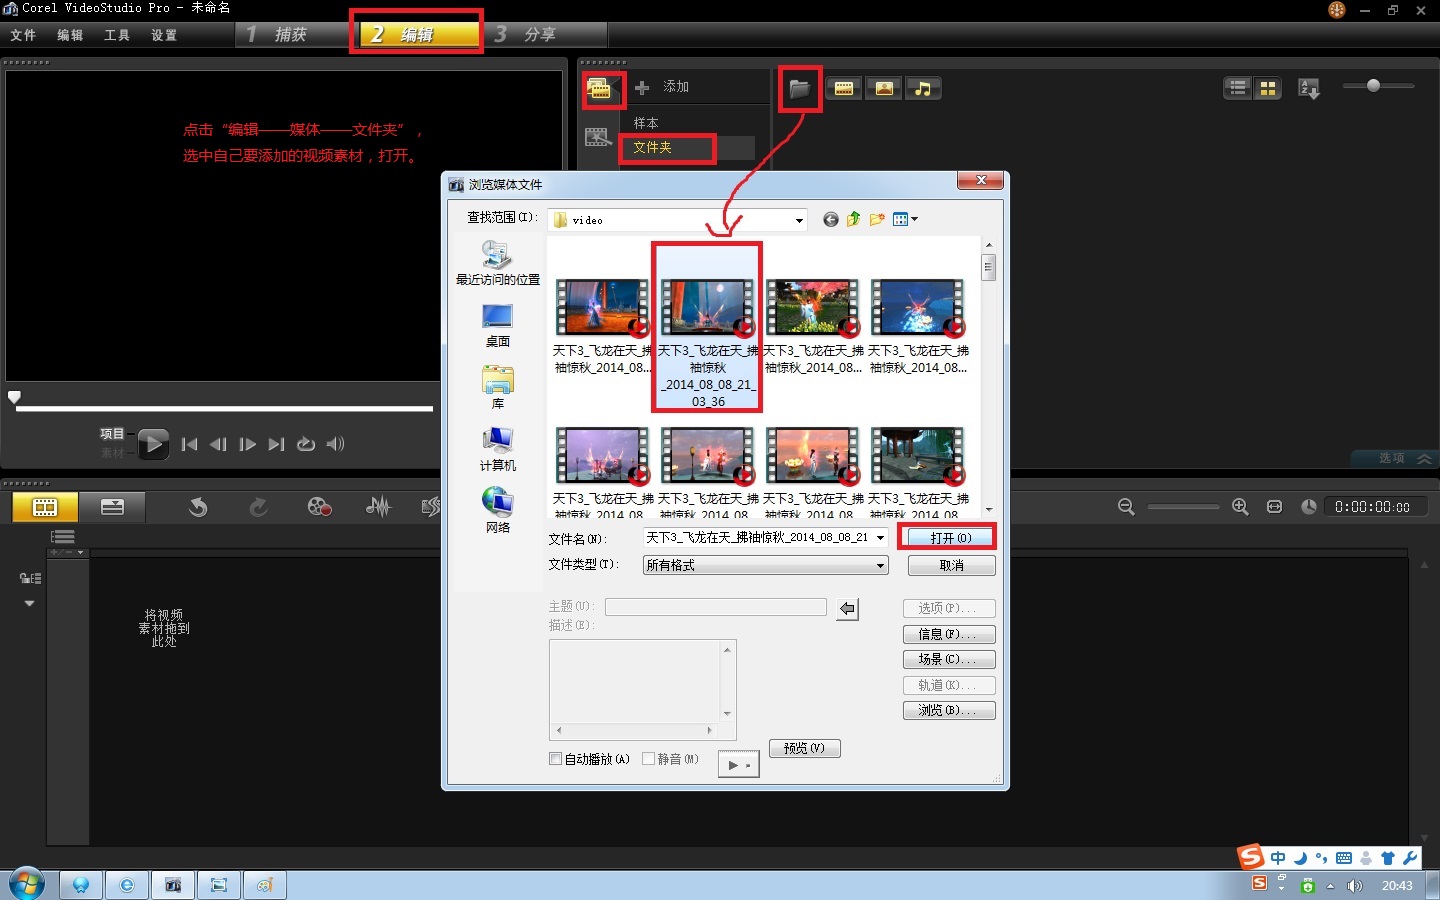Open the 文件 menu
The width and height of the screenshot is (1440, 900).
pos(23,35)
